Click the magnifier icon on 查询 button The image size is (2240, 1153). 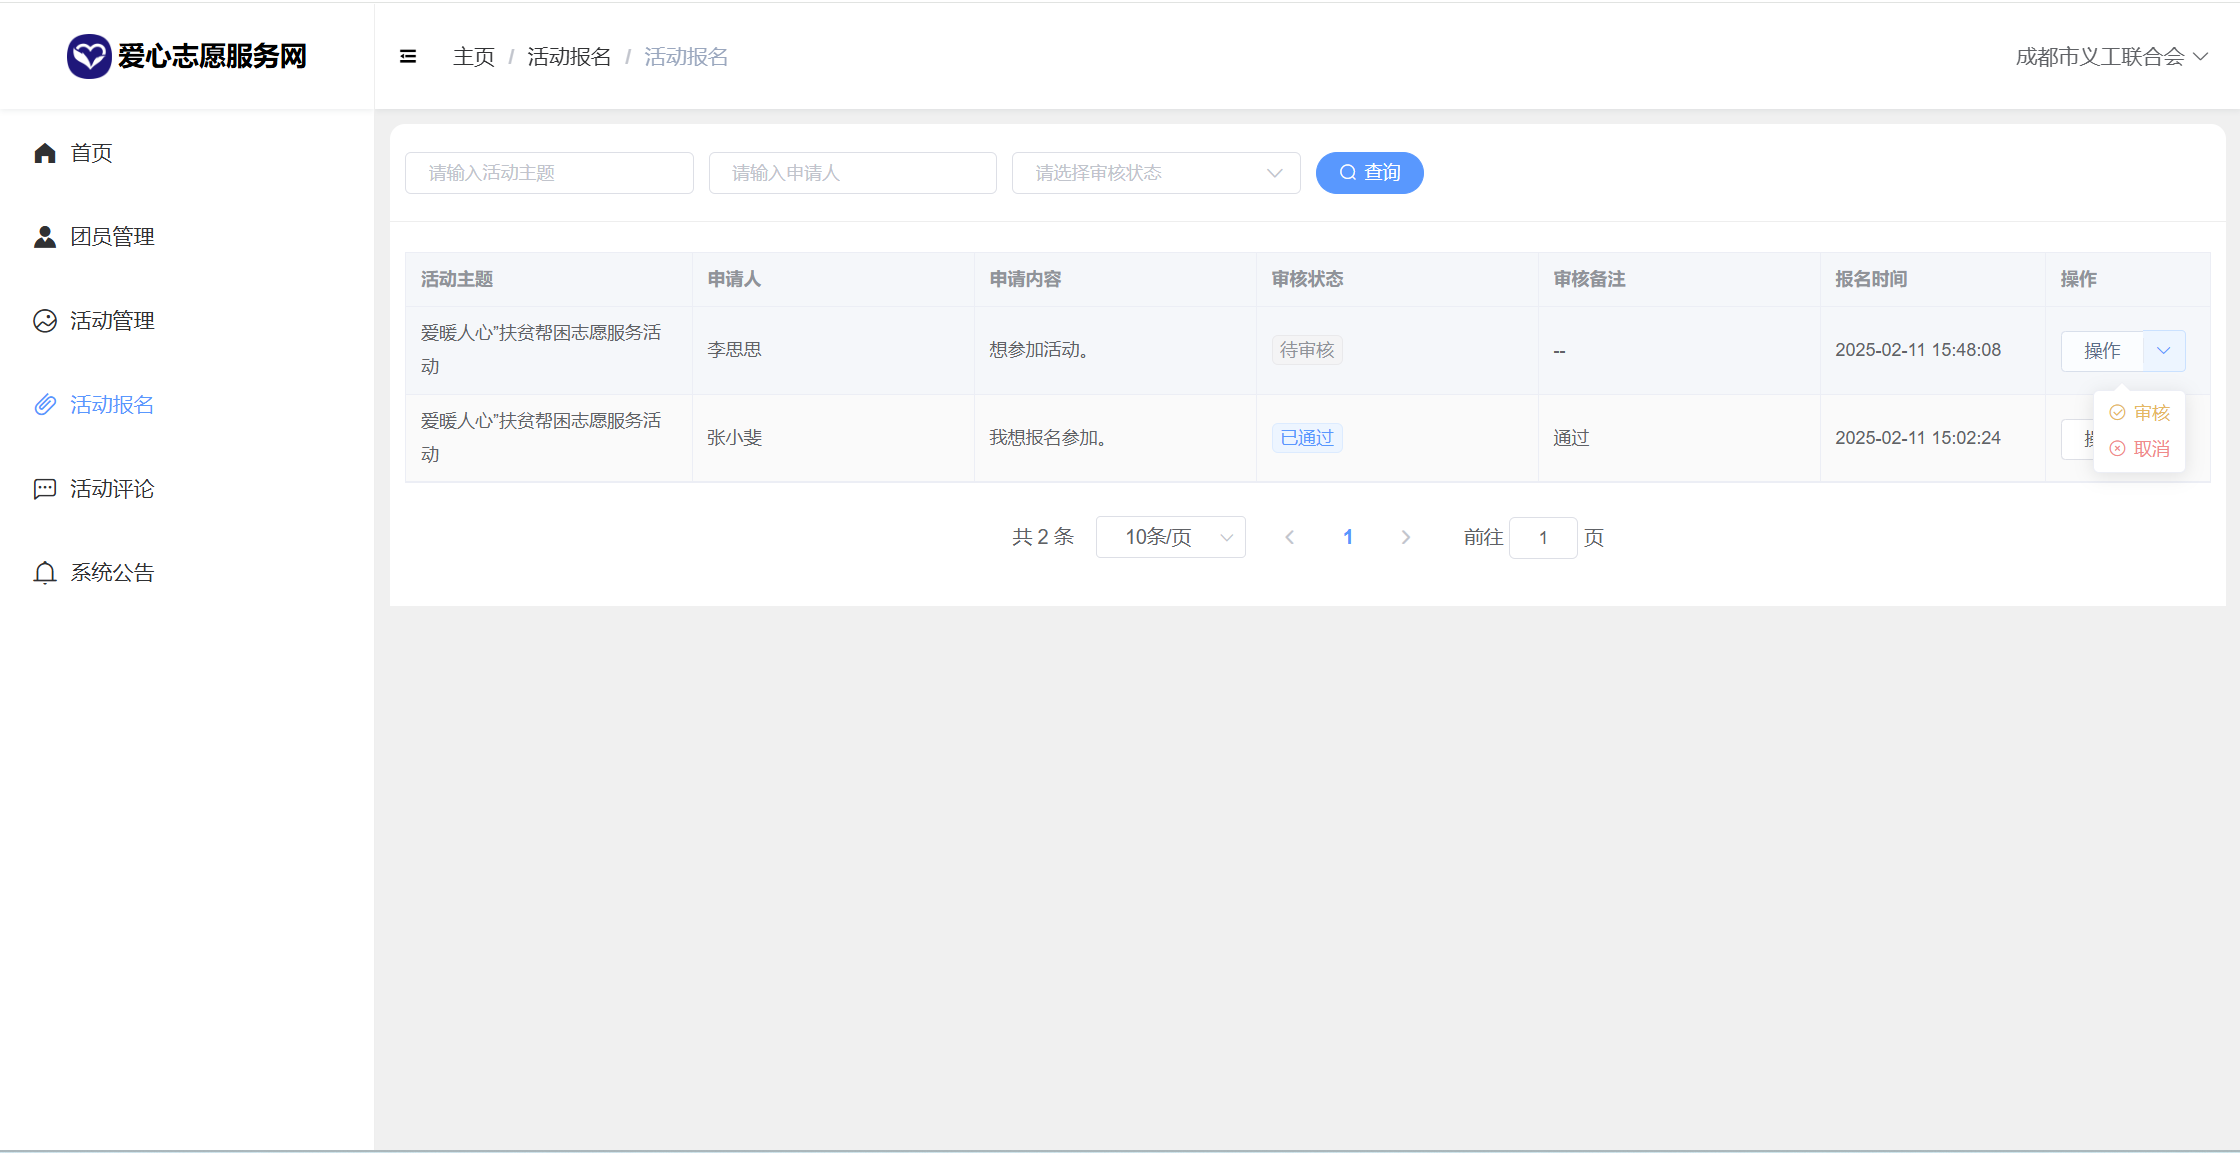pos(1348,173)
